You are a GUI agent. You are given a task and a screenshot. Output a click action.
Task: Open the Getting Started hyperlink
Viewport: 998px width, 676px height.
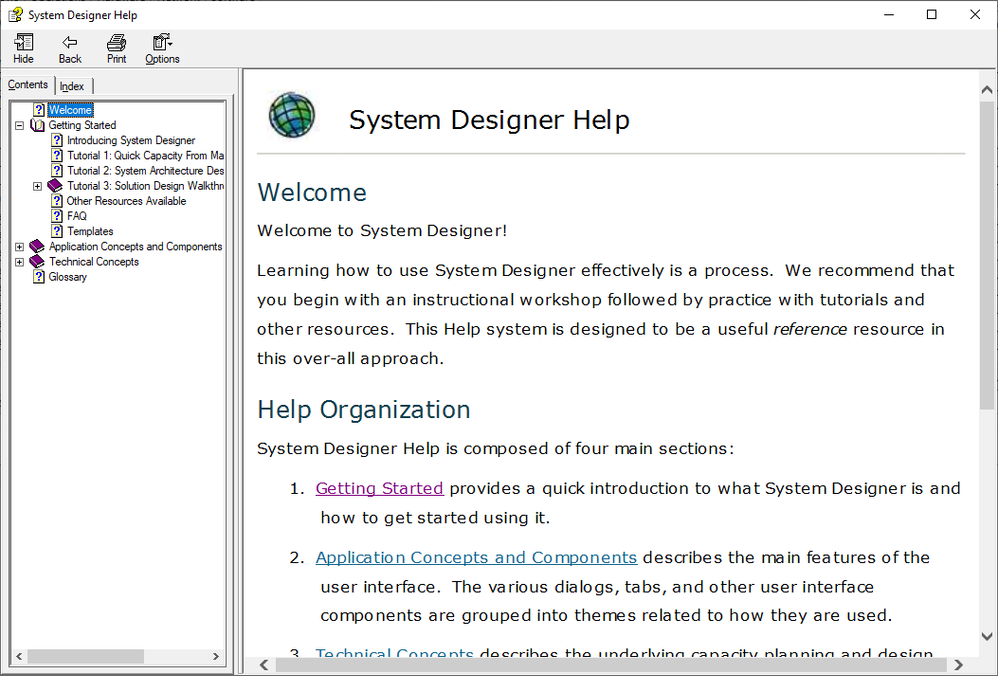[x=379, y=488]
